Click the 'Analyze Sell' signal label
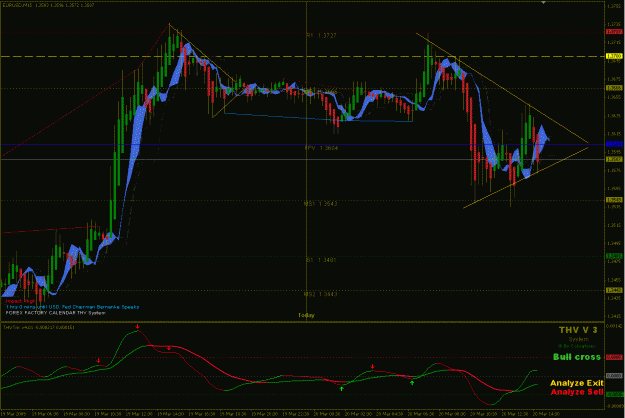The image size is (625, 418). point(577,392)
